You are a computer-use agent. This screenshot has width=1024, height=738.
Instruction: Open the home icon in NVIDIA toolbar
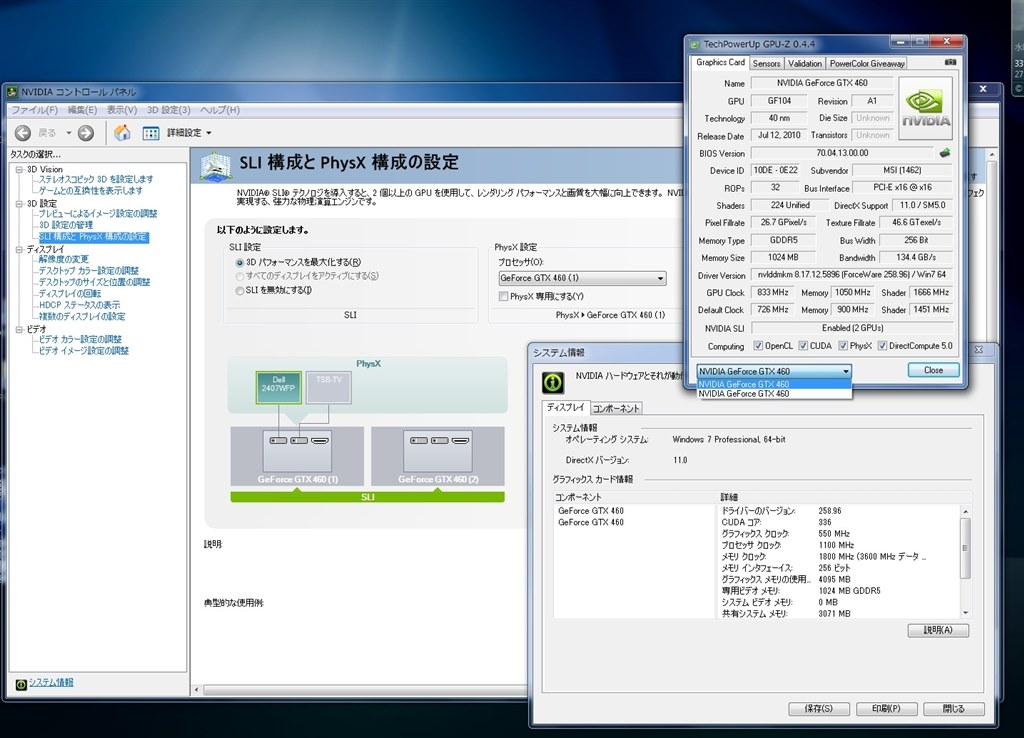122,133
